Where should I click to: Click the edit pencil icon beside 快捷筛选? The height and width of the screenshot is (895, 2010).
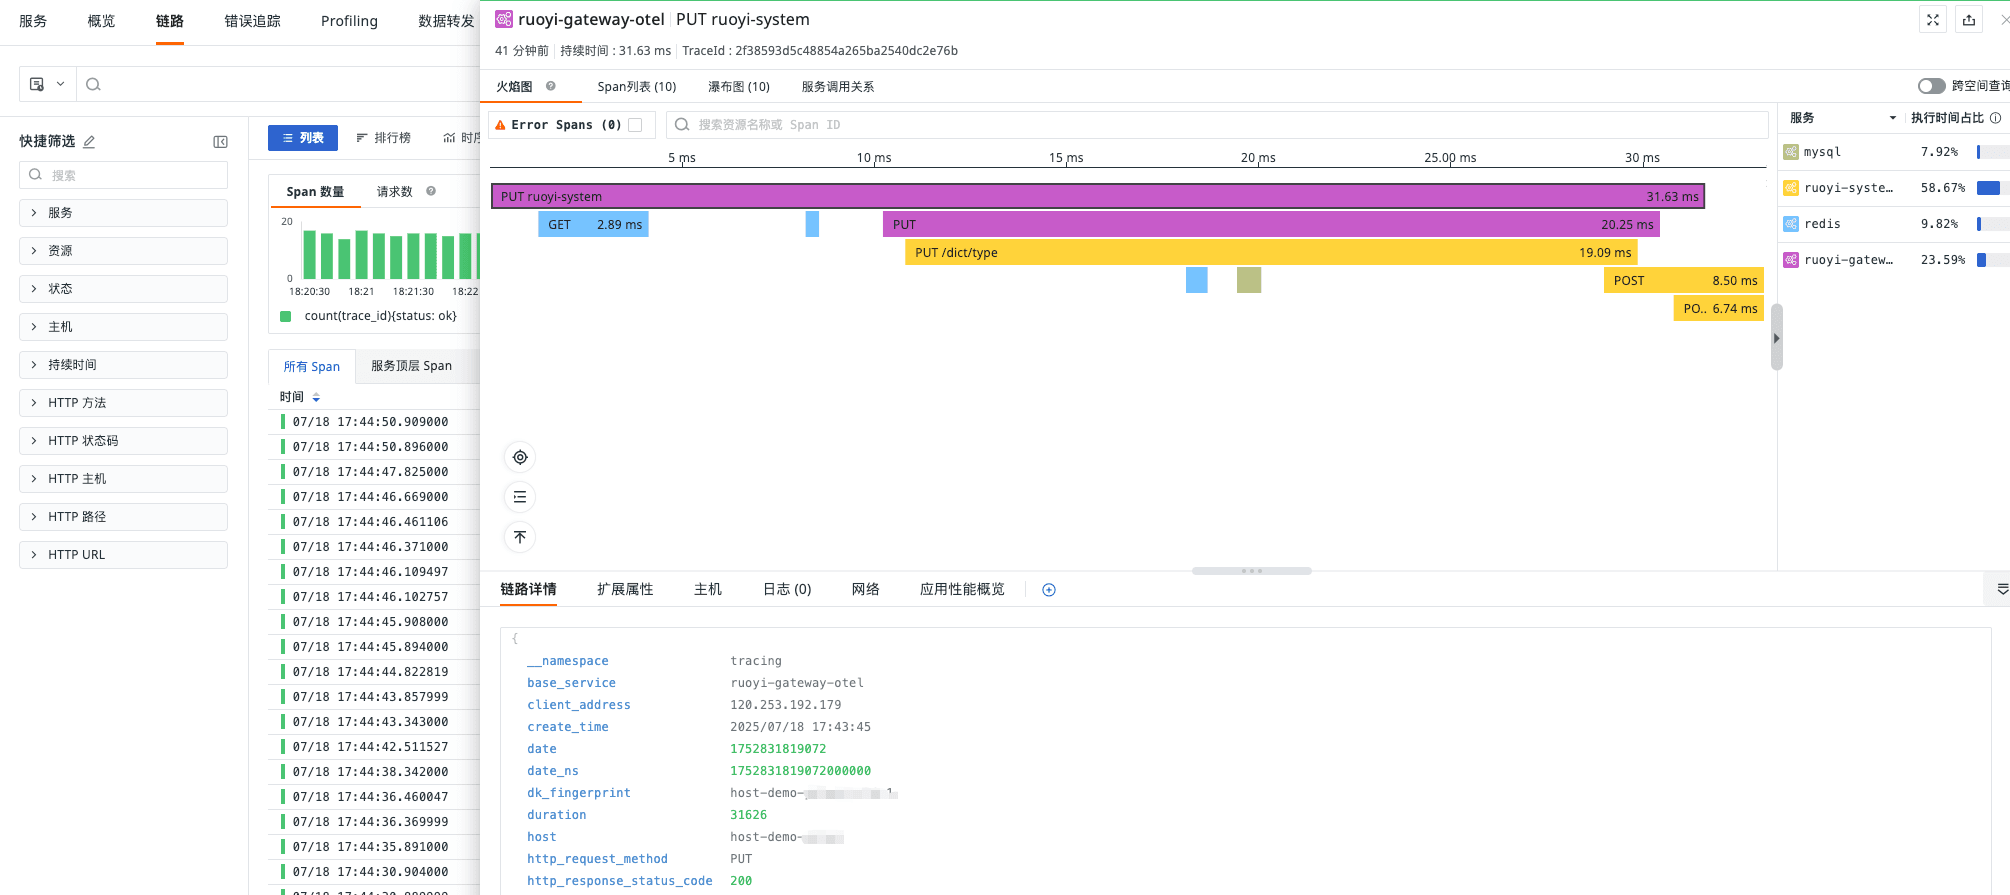click(x=89, y=142)
